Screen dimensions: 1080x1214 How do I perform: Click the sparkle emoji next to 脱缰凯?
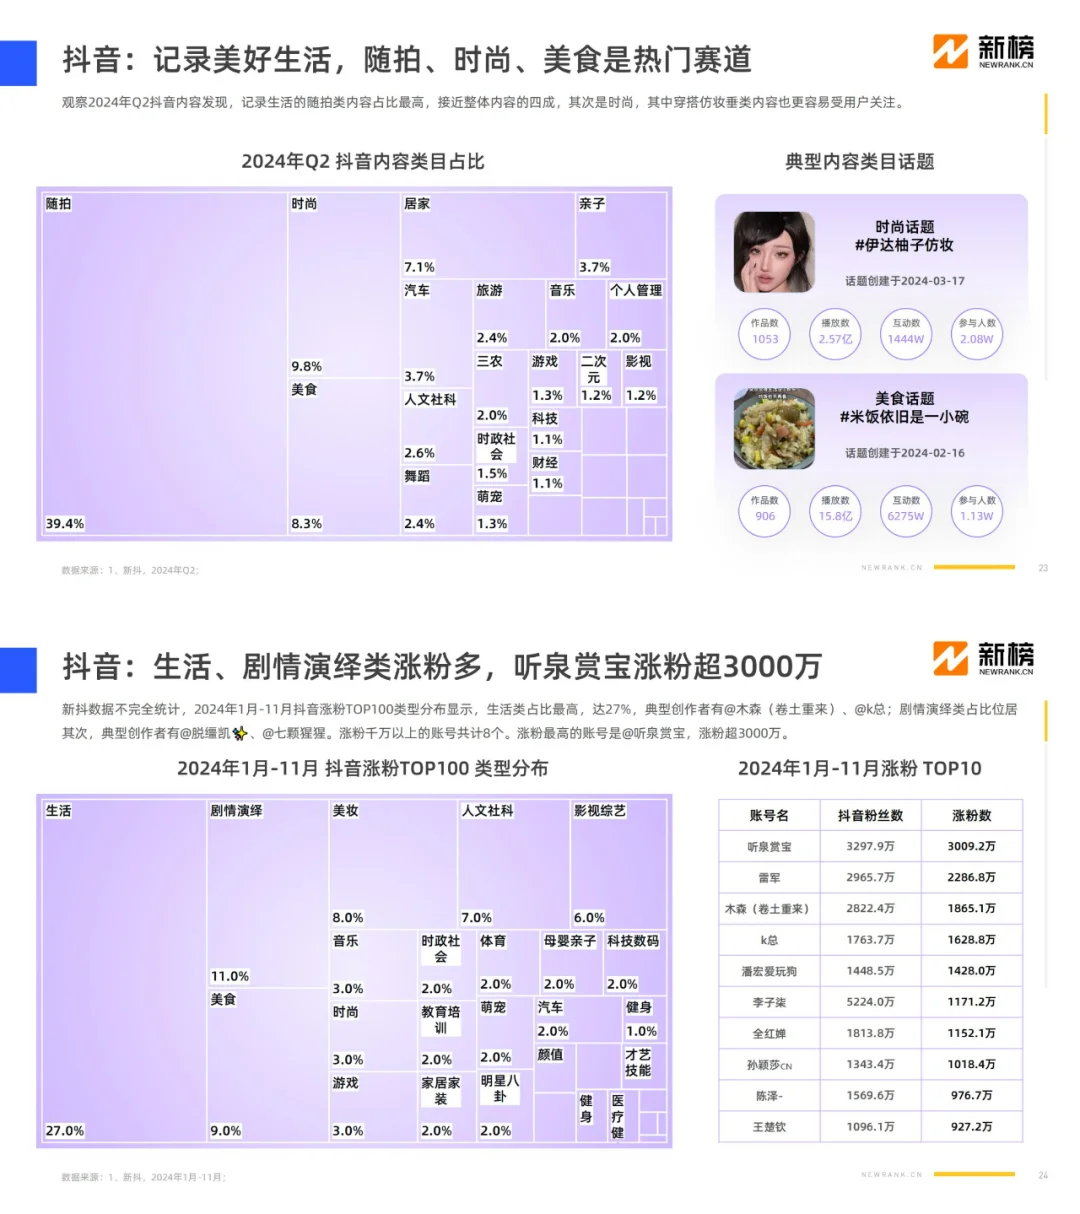tap(239, 732)
